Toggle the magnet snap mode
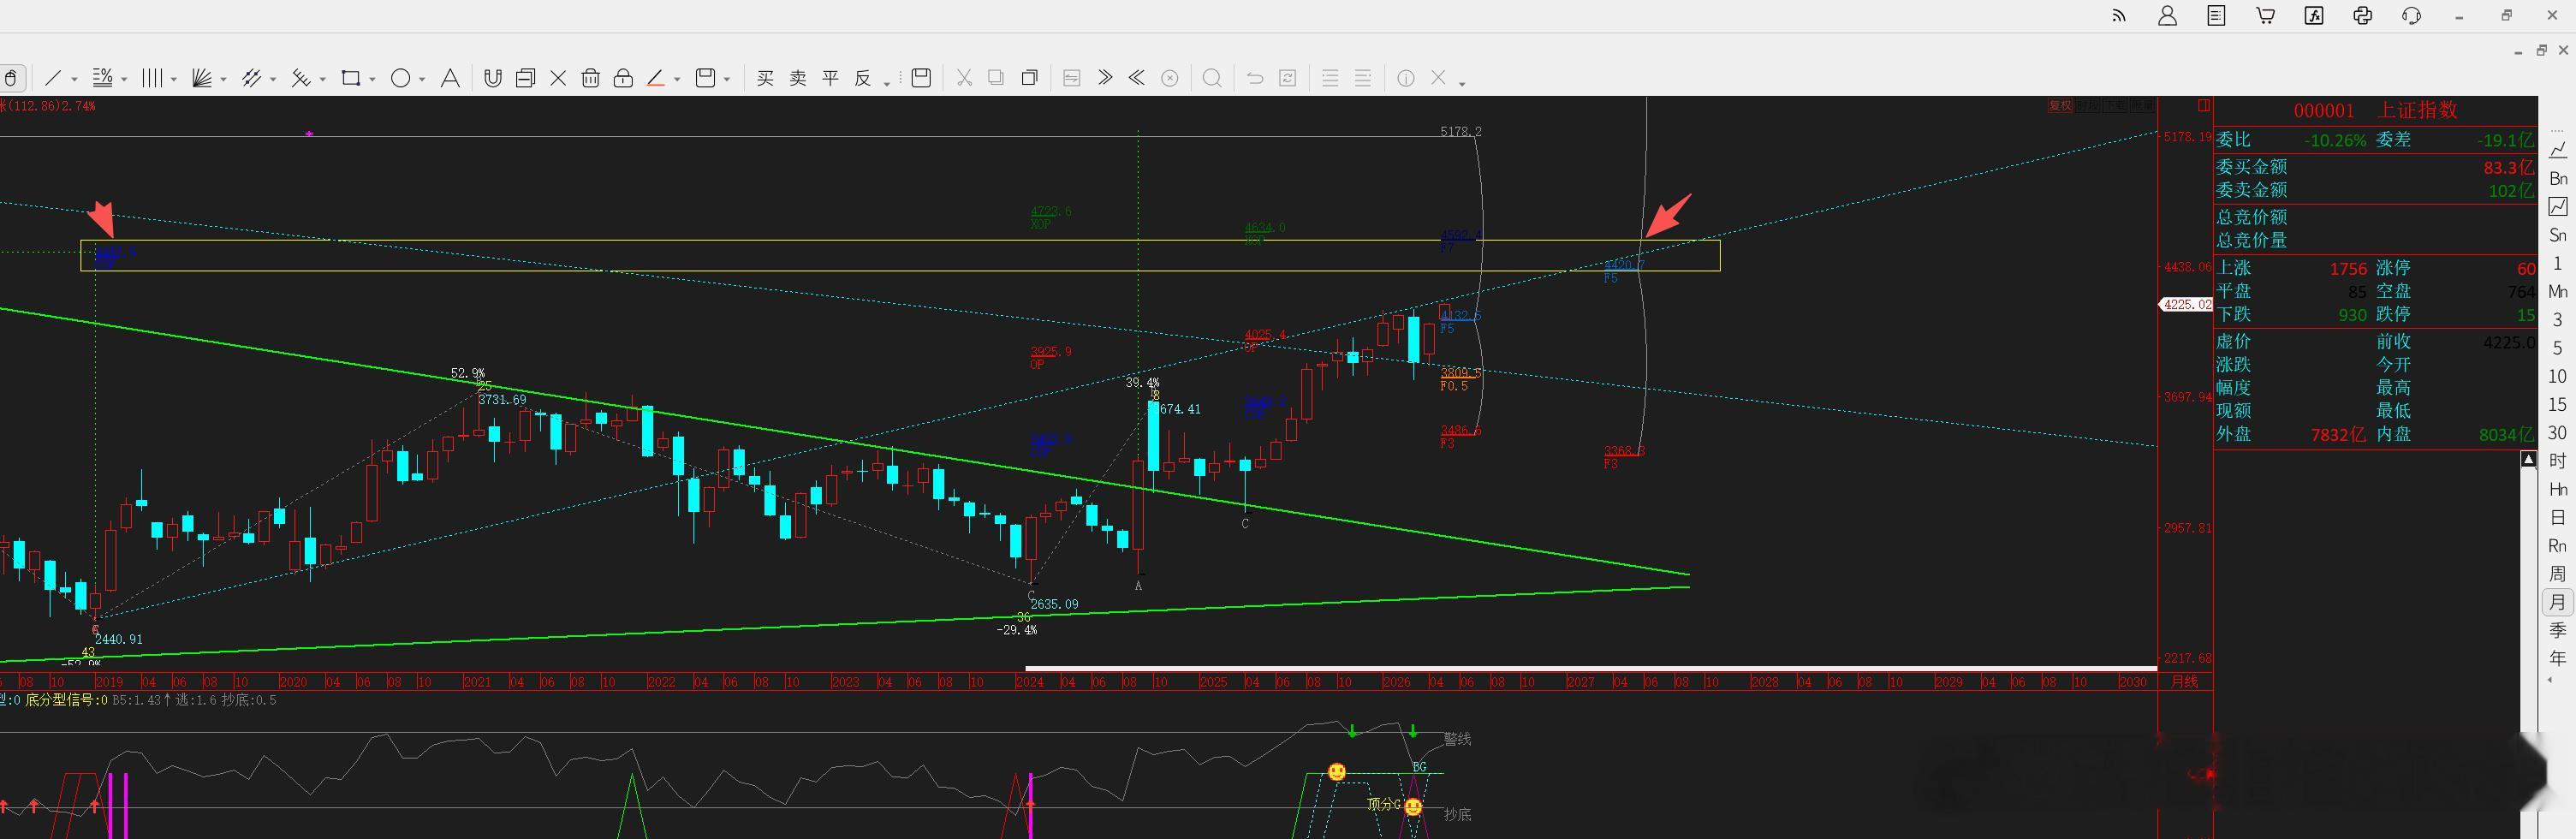The width and height of the screenshot is (2576, 839). (492, 78)
